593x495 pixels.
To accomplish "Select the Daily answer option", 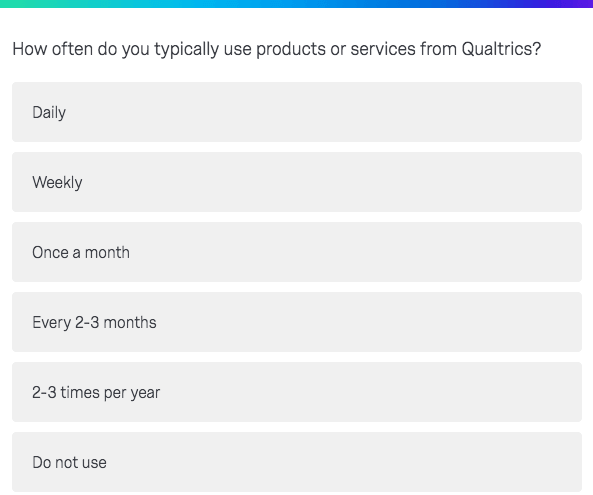I will click(x=297, y=112).
